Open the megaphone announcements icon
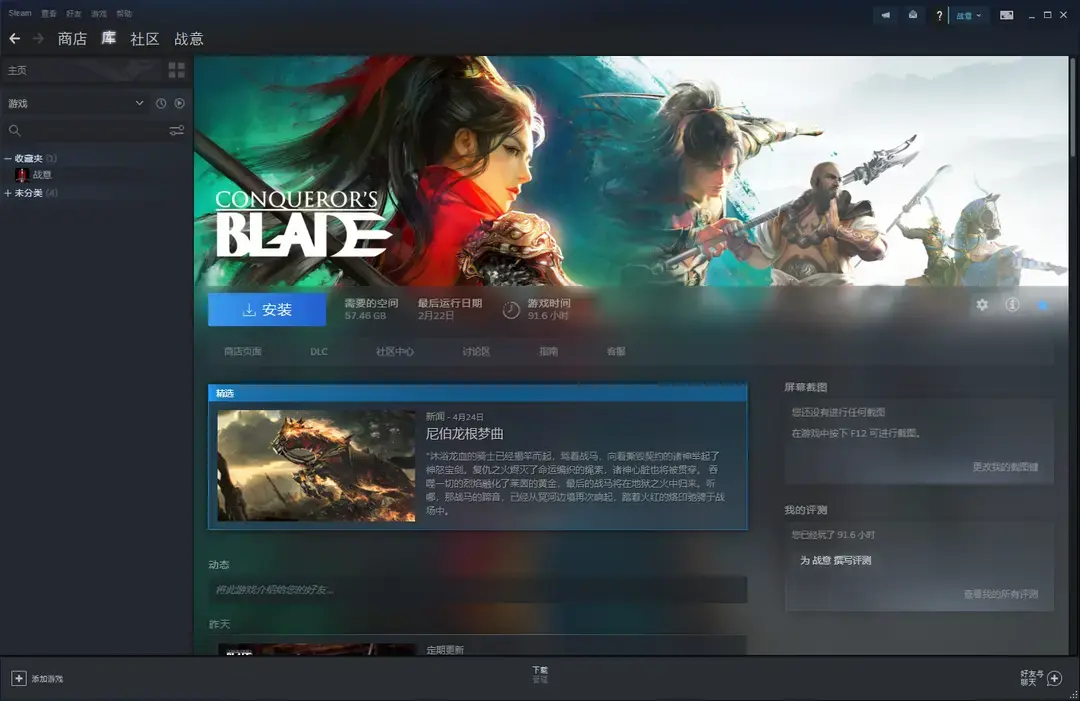1080x701 pixels. 886,15
